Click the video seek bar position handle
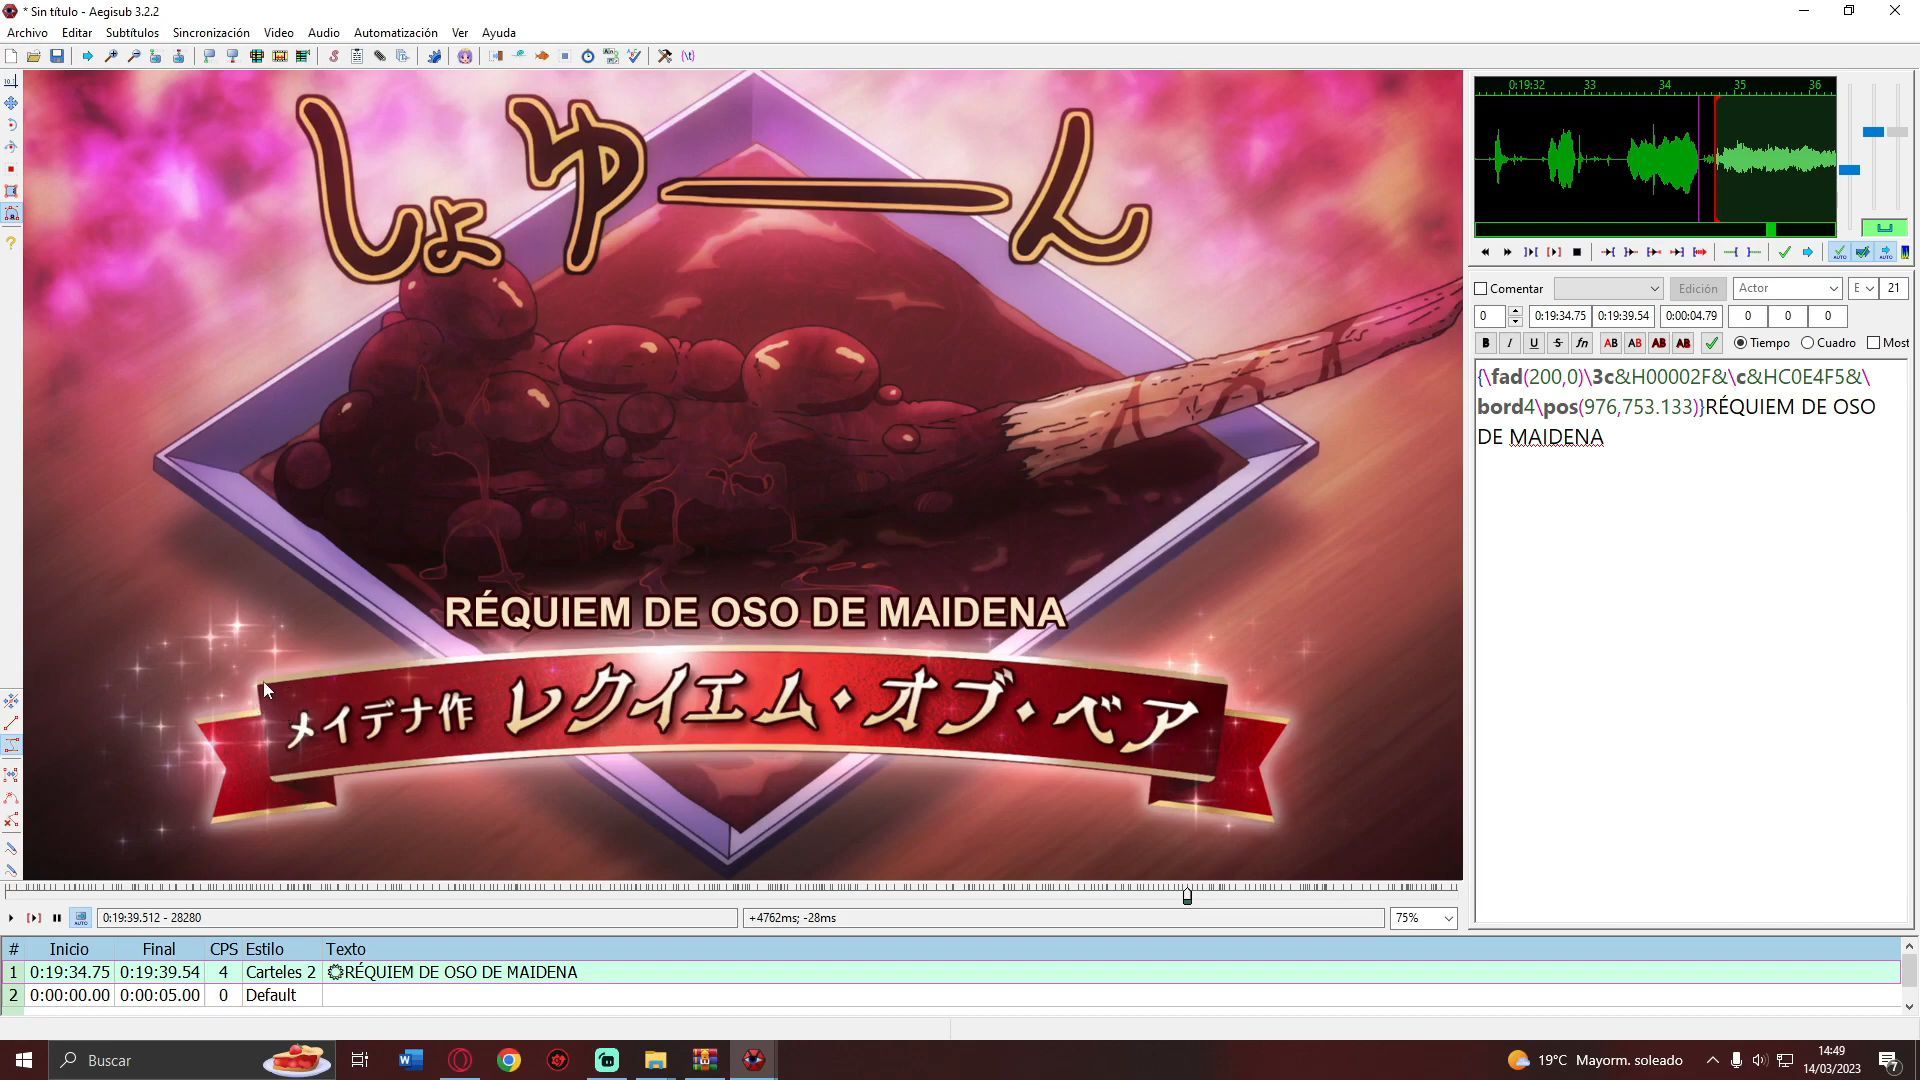Image resolution: width=1920 pixels, height=1080 pixels. pyautogui.click(x=1187, y=897)
